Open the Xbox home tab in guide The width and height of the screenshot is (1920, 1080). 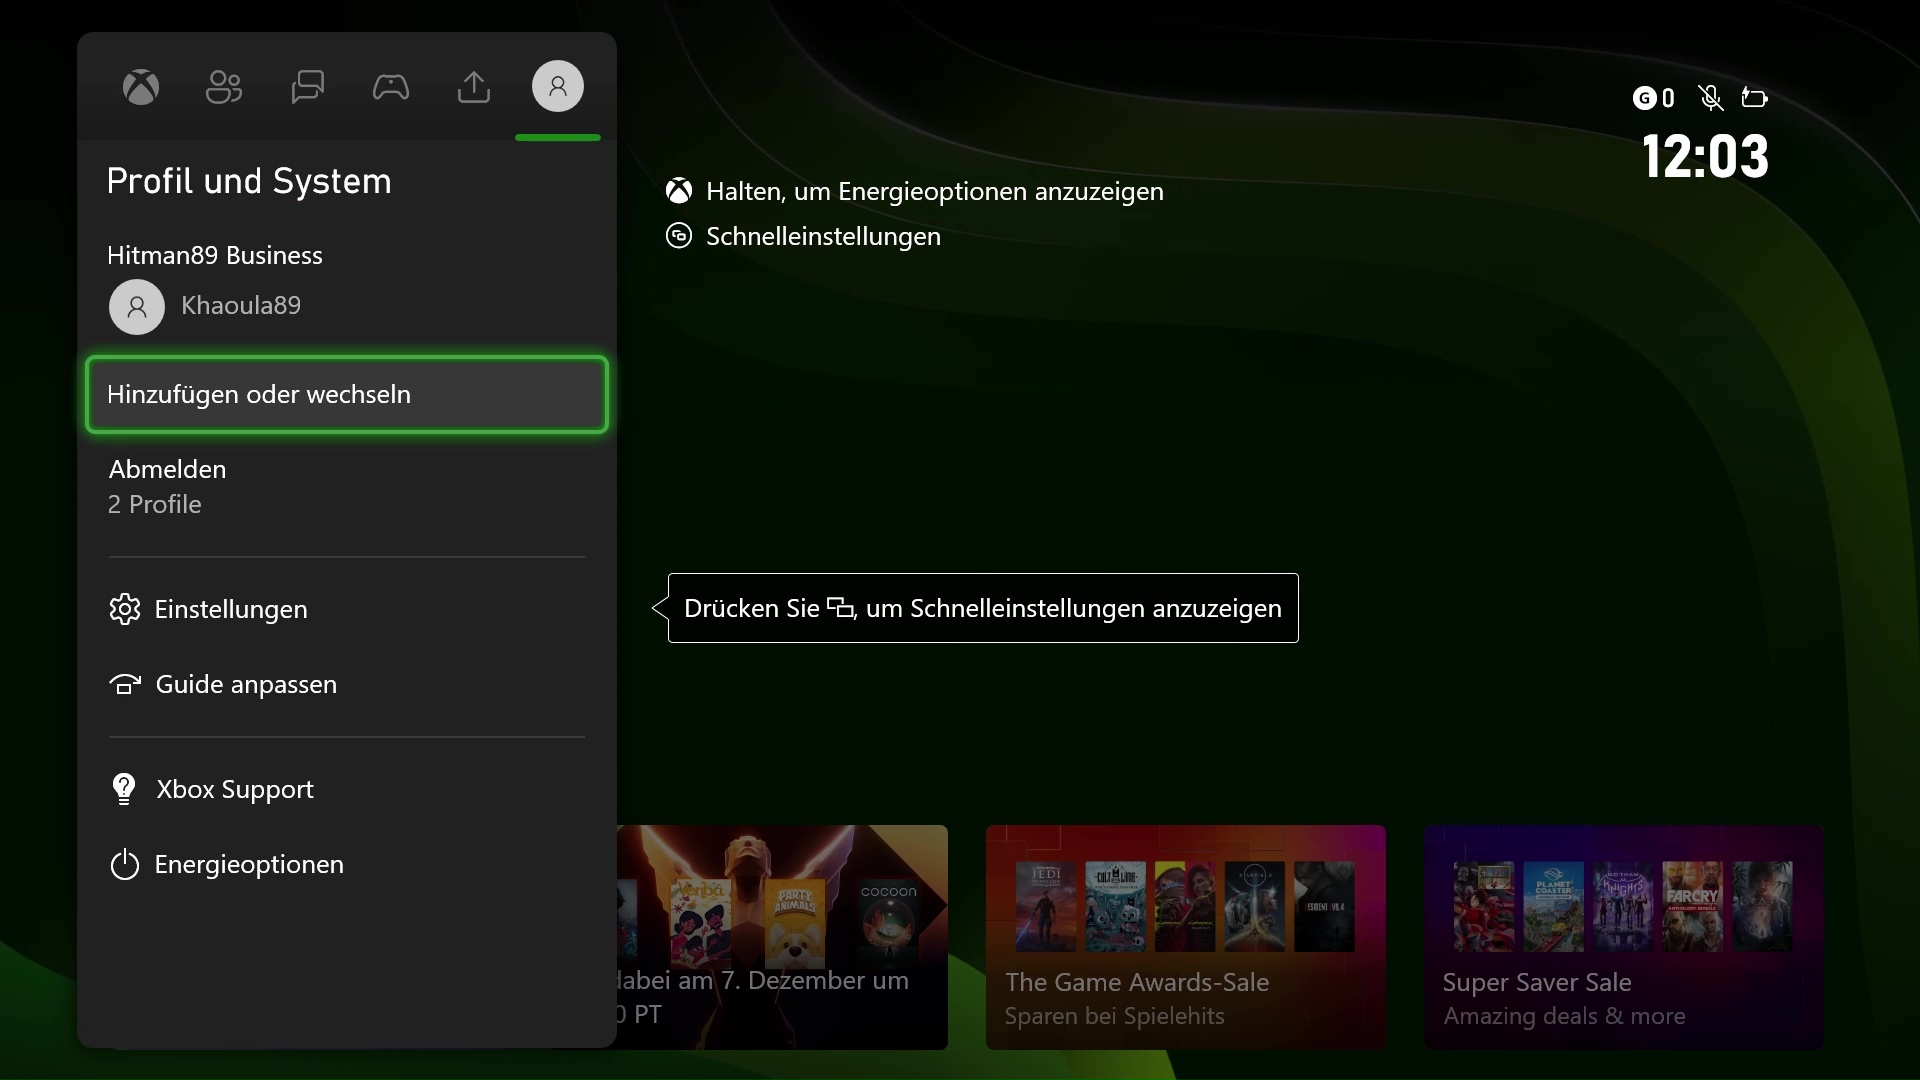(141, 87)
